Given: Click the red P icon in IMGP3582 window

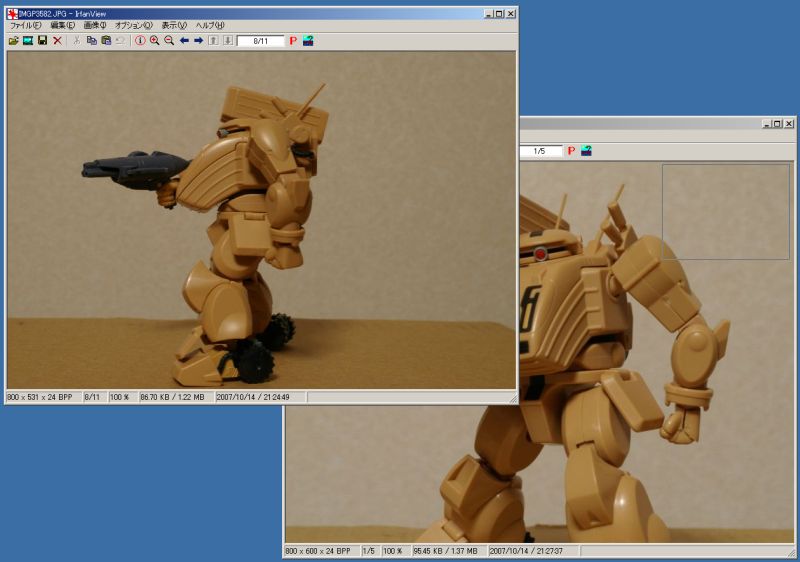Looking at the screenshot, I should [x=293, y=41].
